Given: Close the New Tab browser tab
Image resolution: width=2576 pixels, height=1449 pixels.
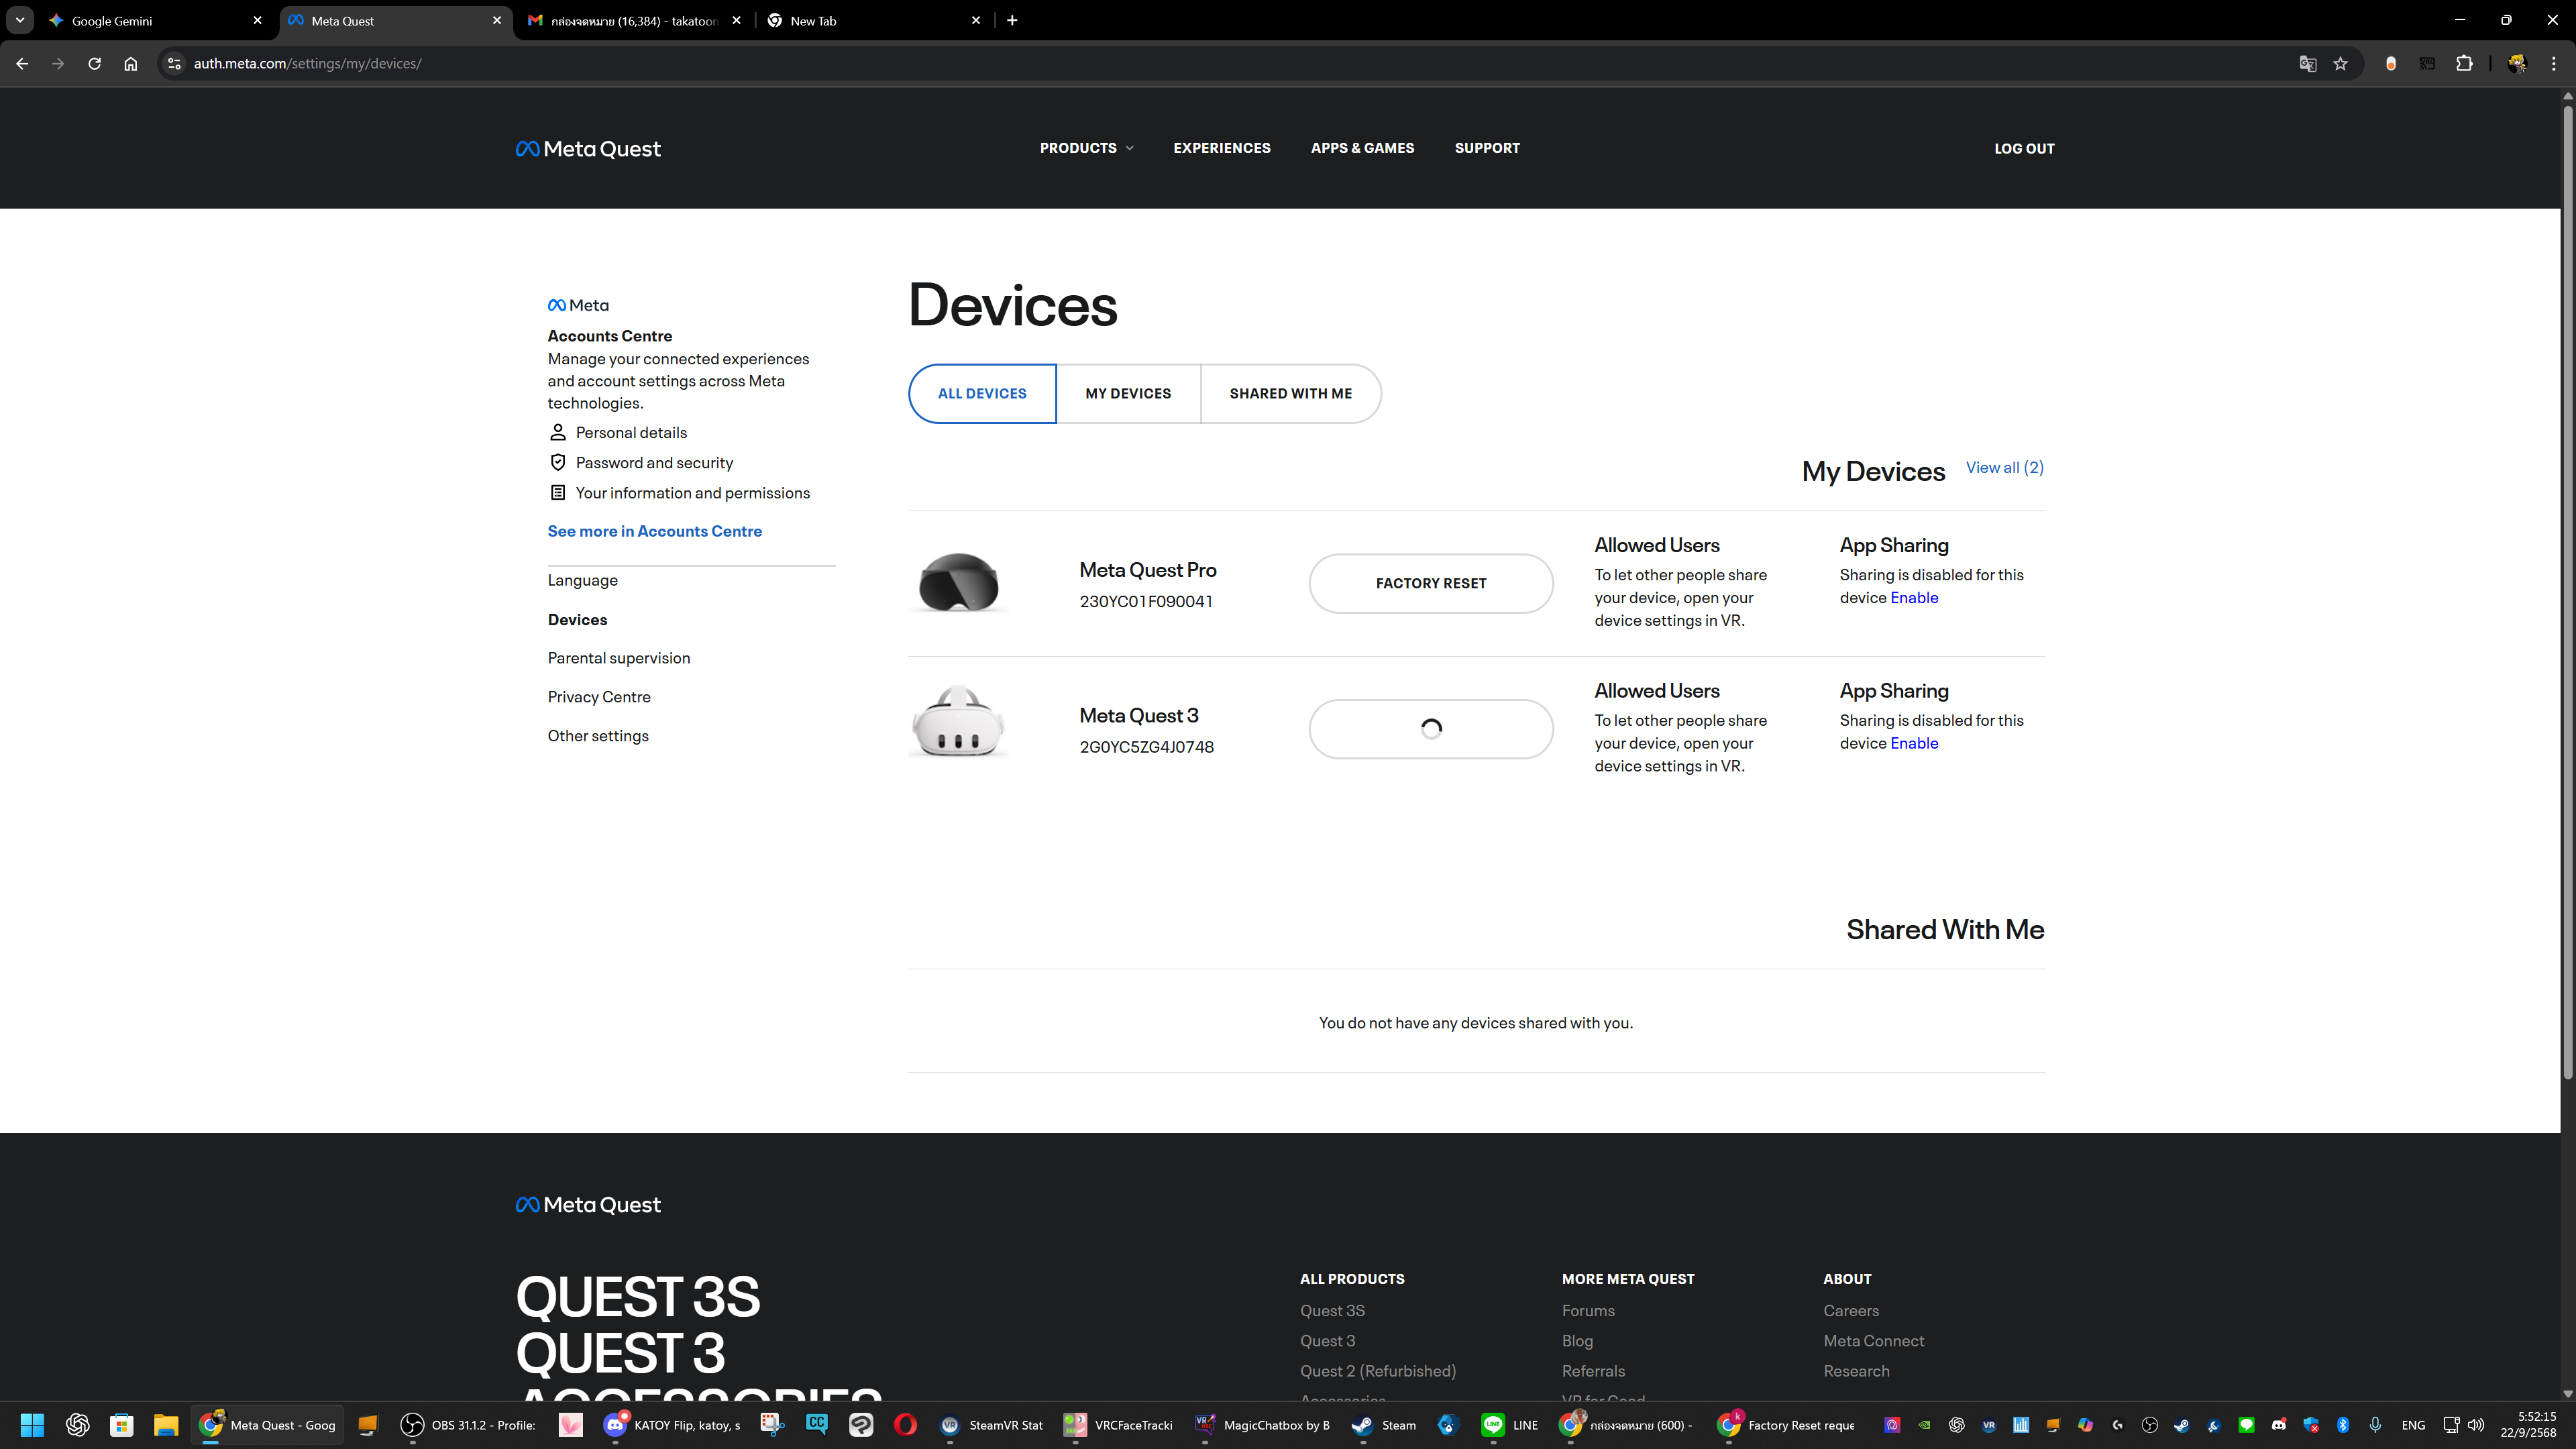Looking at the screenshot, I should (x=975, y=20).
